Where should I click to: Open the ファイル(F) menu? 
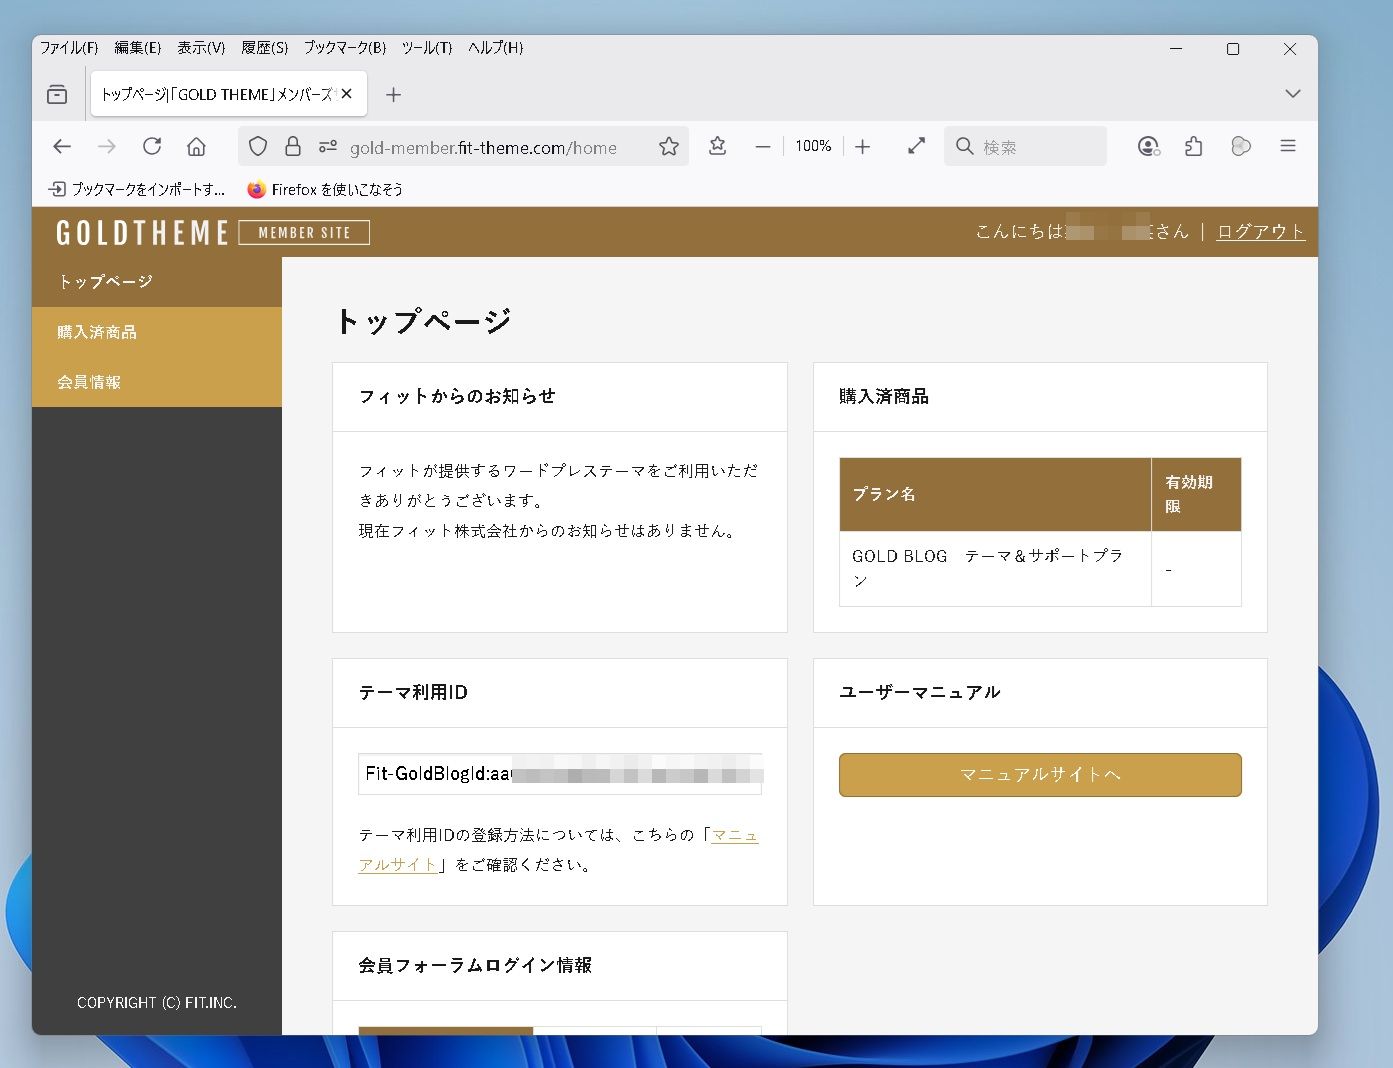click(69, 48)
